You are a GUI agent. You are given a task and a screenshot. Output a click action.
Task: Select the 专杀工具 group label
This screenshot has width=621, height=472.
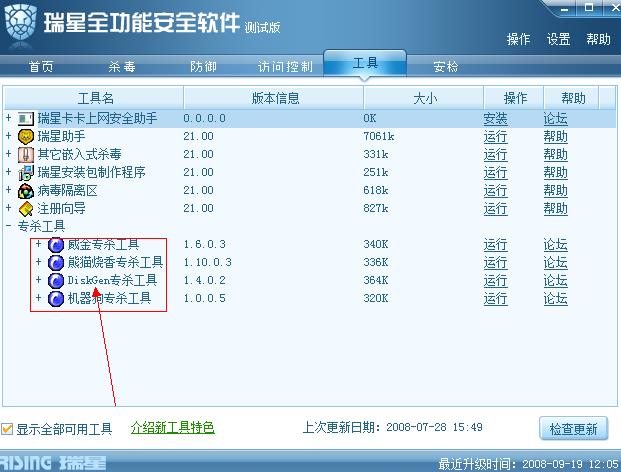pyautogui.click(x=41, y=226)
